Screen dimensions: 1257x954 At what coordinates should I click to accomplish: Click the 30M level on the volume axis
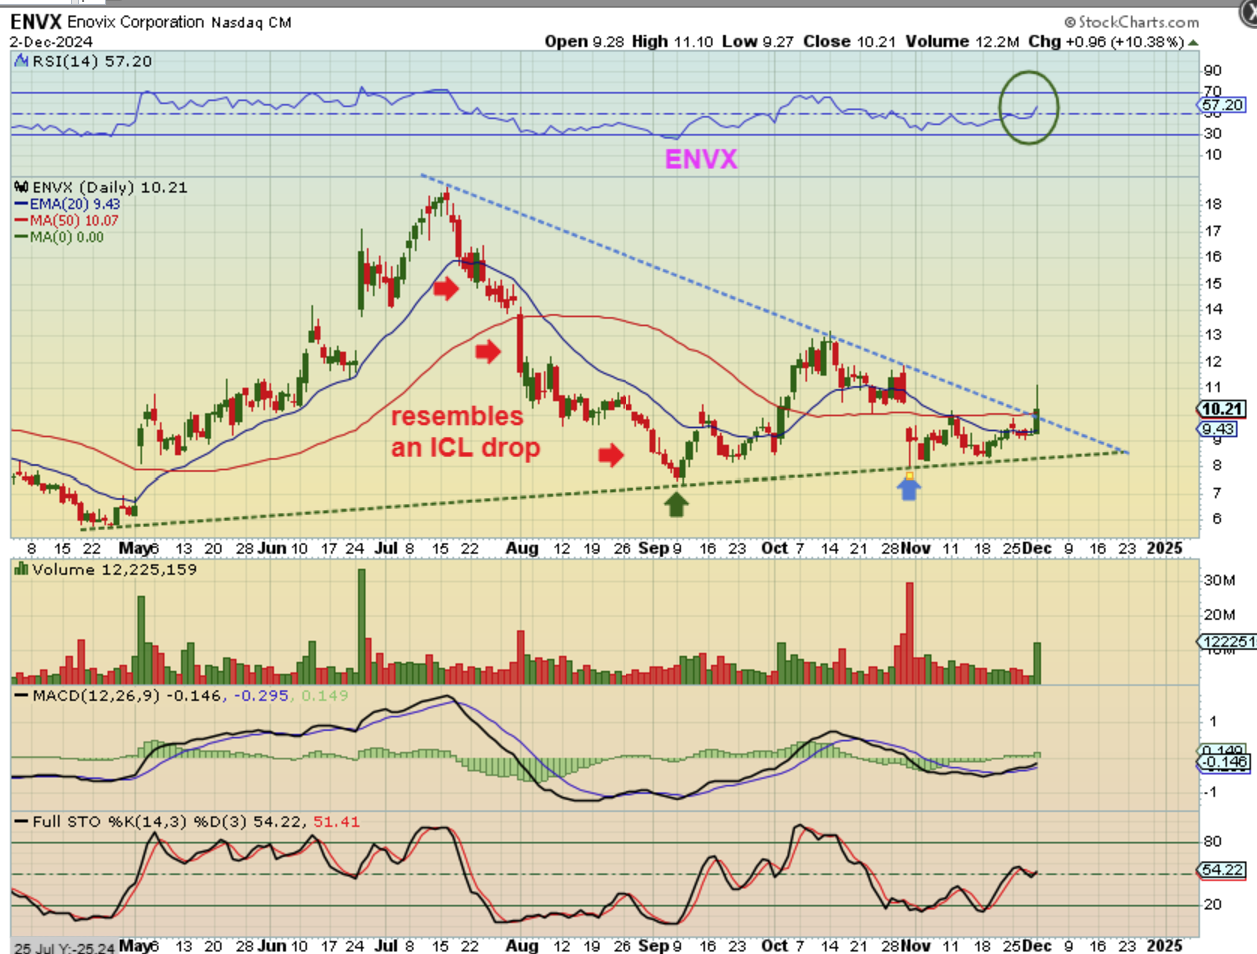(x=1220, y=581)
